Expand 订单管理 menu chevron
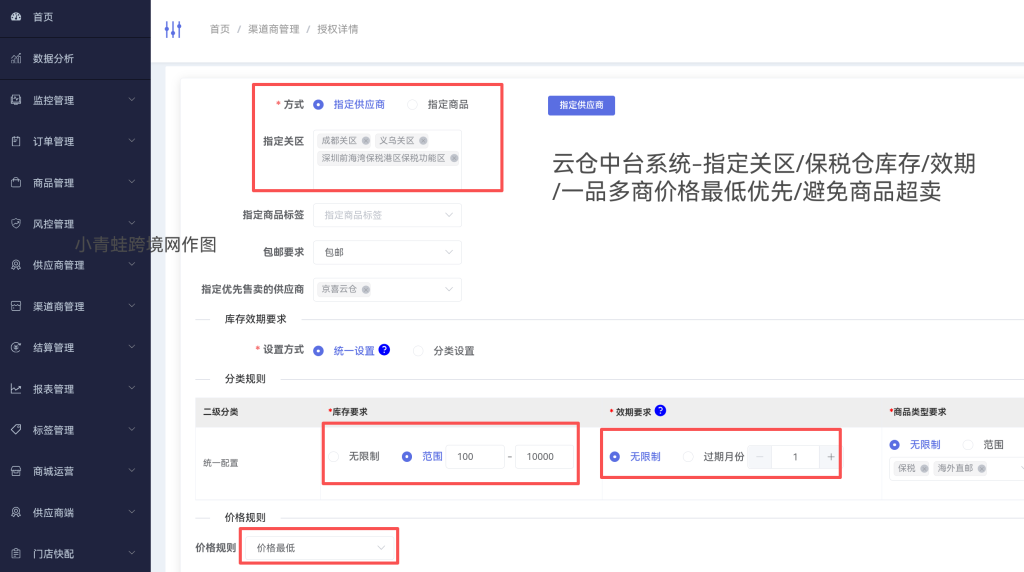The width and height of the screenshot is (1024, 572). 132,140
